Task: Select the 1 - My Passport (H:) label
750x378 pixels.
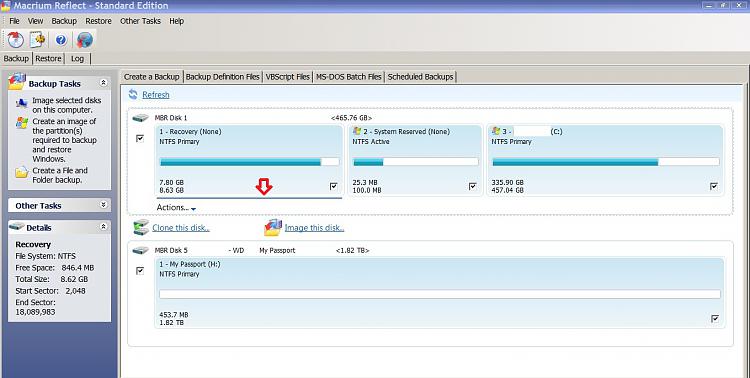Action: (x=190, y=264)
